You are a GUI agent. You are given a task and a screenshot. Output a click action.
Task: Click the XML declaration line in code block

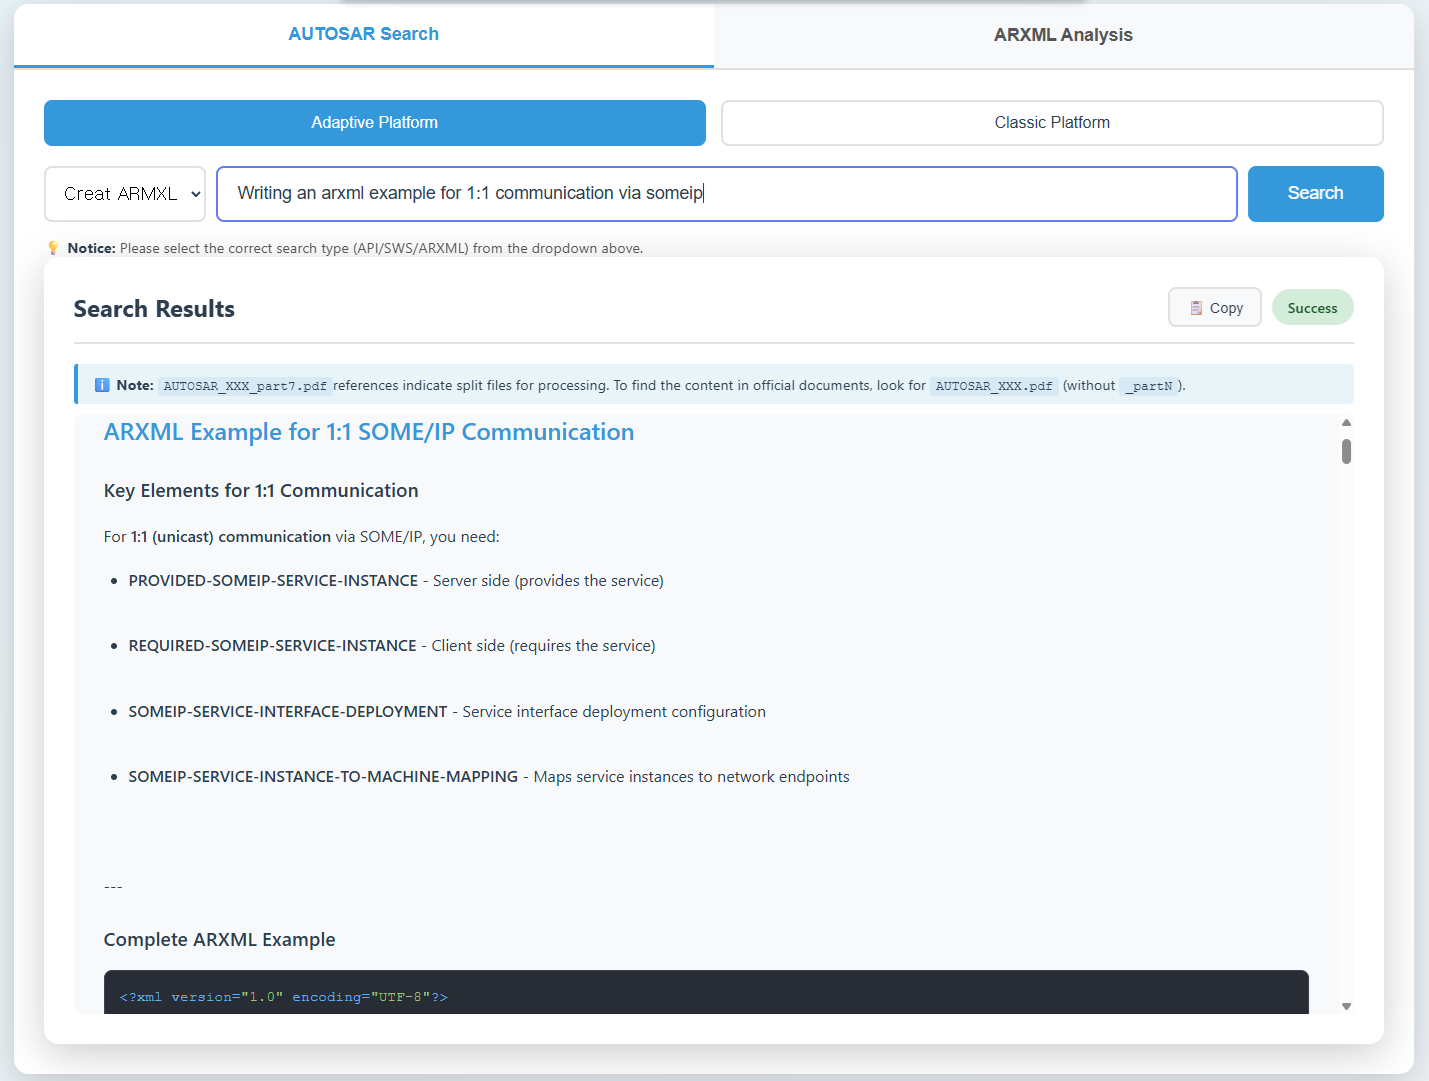(x=284, y=997)
